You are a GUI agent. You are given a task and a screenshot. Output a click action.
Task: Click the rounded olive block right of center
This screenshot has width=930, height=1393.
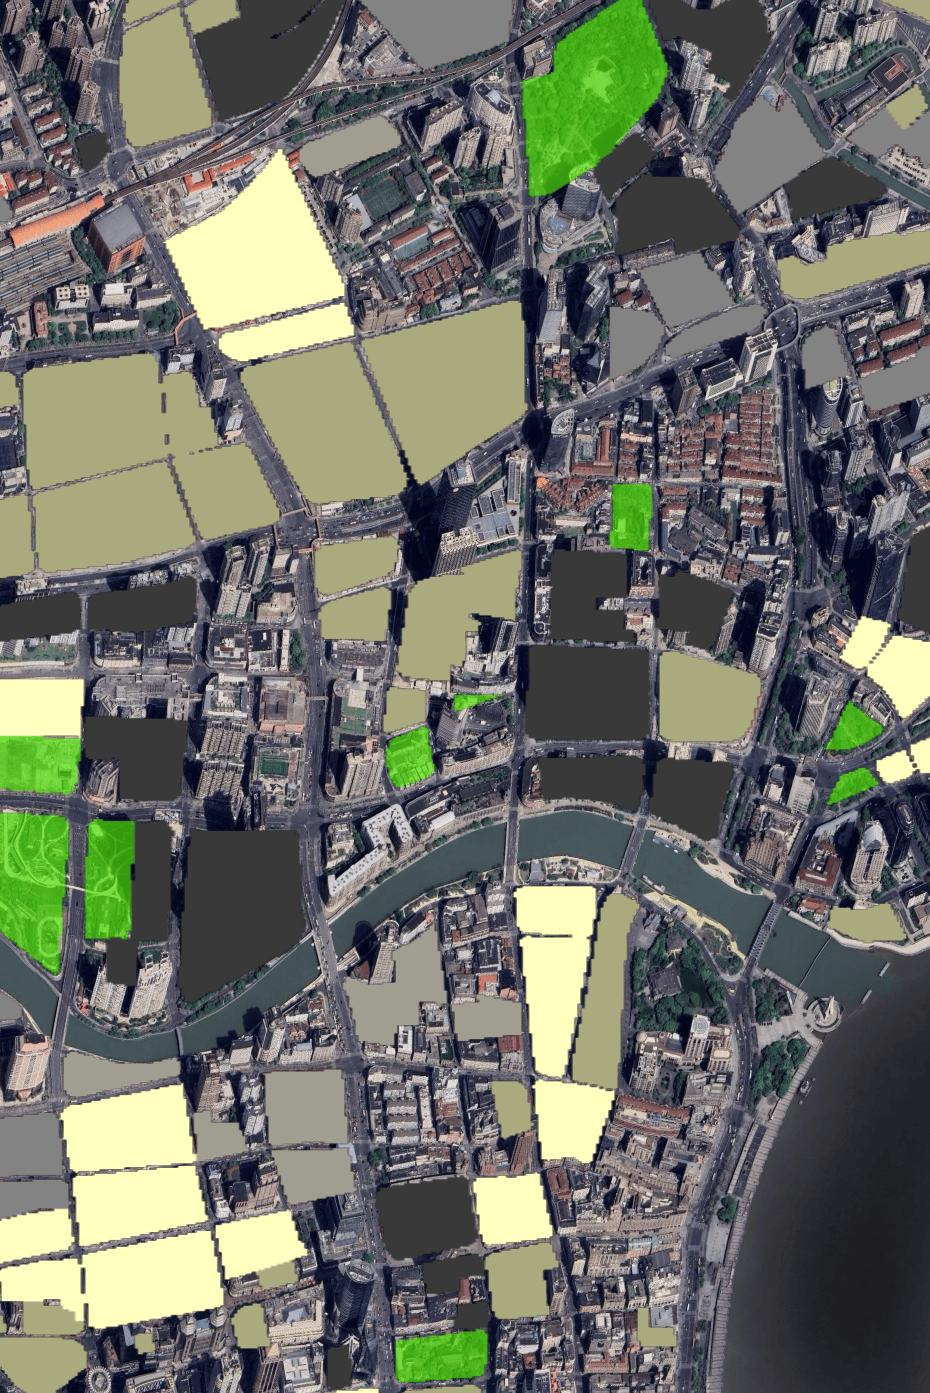point(707,697)
